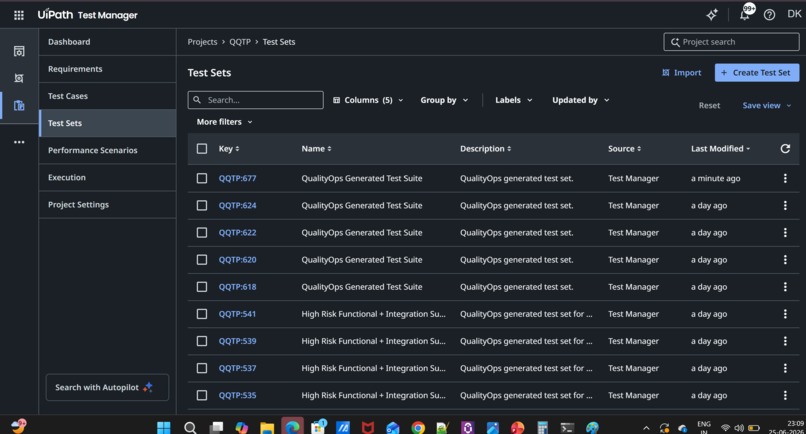Expand More filters
This screenshot has height=434, width=806.
click(225, 122)
